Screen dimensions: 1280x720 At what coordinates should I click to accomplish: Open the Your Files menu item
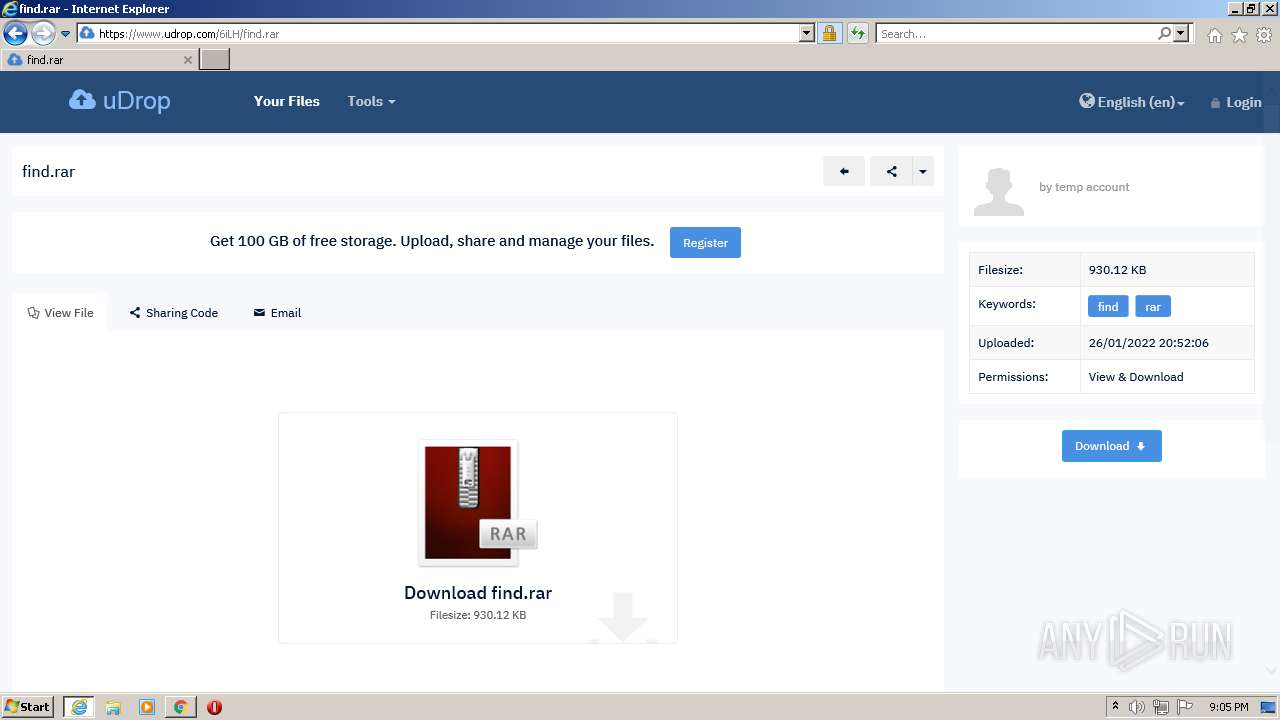pyautogui.click(x=287, y=101)
